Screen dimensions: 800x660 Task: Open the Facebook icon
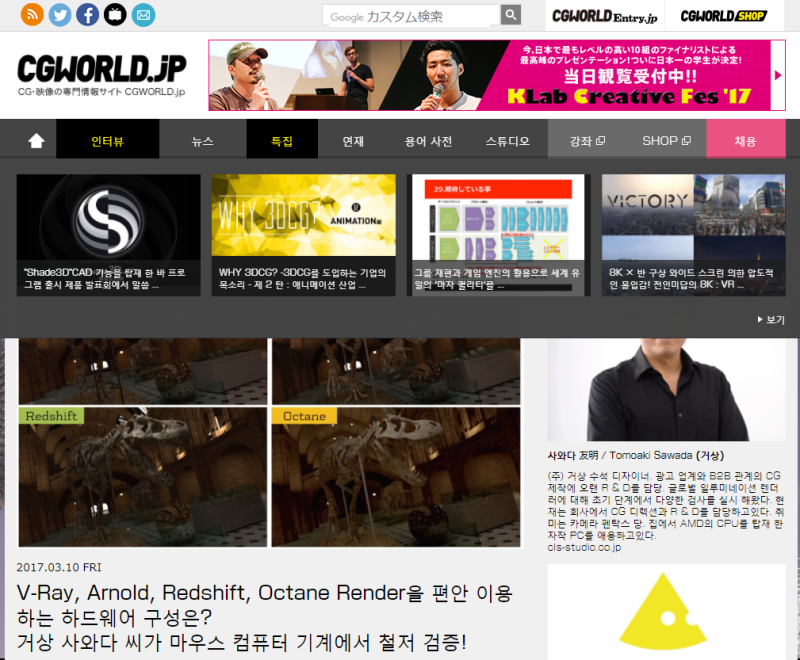[88, 15]
